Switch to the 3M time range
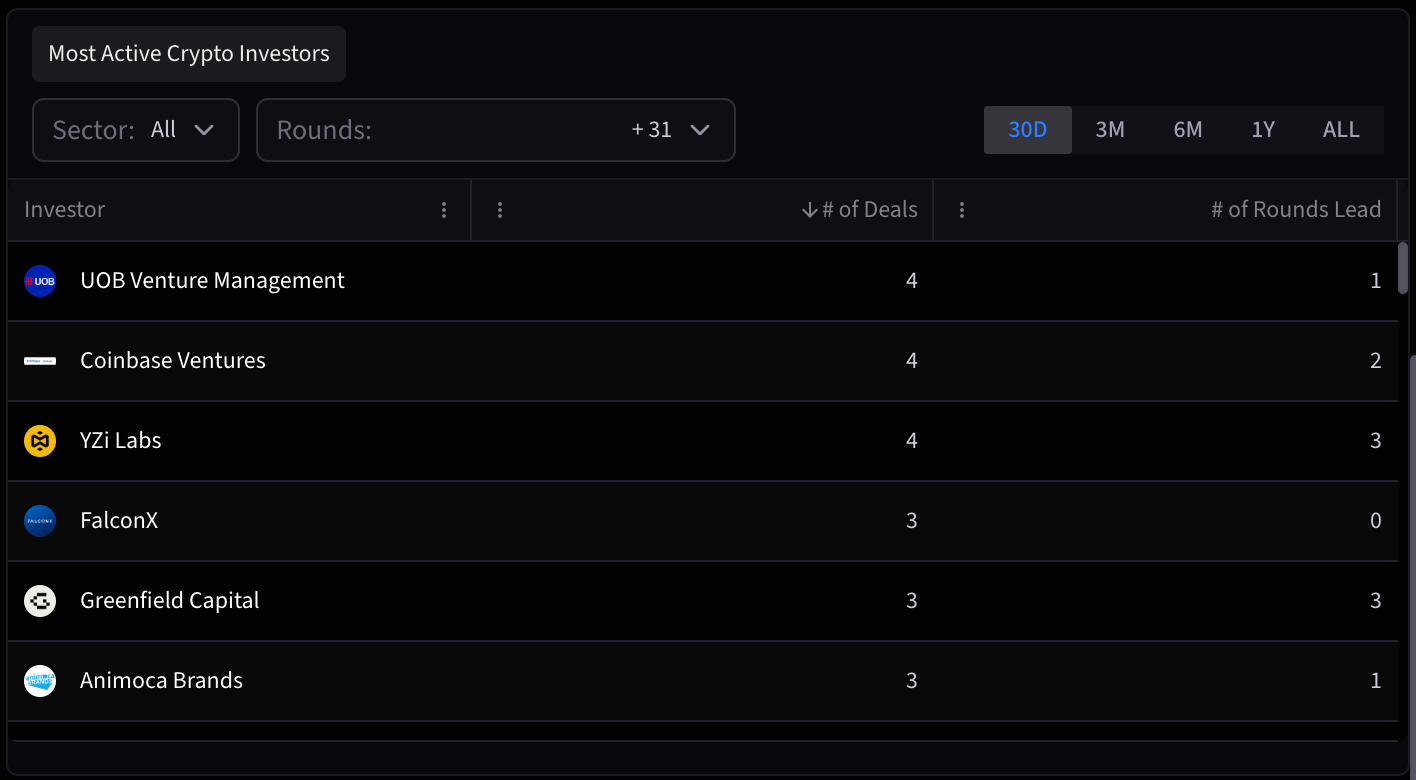The height and width of the screenshot is (780, 1416). pyautogui.click(x=1110, y=130)
